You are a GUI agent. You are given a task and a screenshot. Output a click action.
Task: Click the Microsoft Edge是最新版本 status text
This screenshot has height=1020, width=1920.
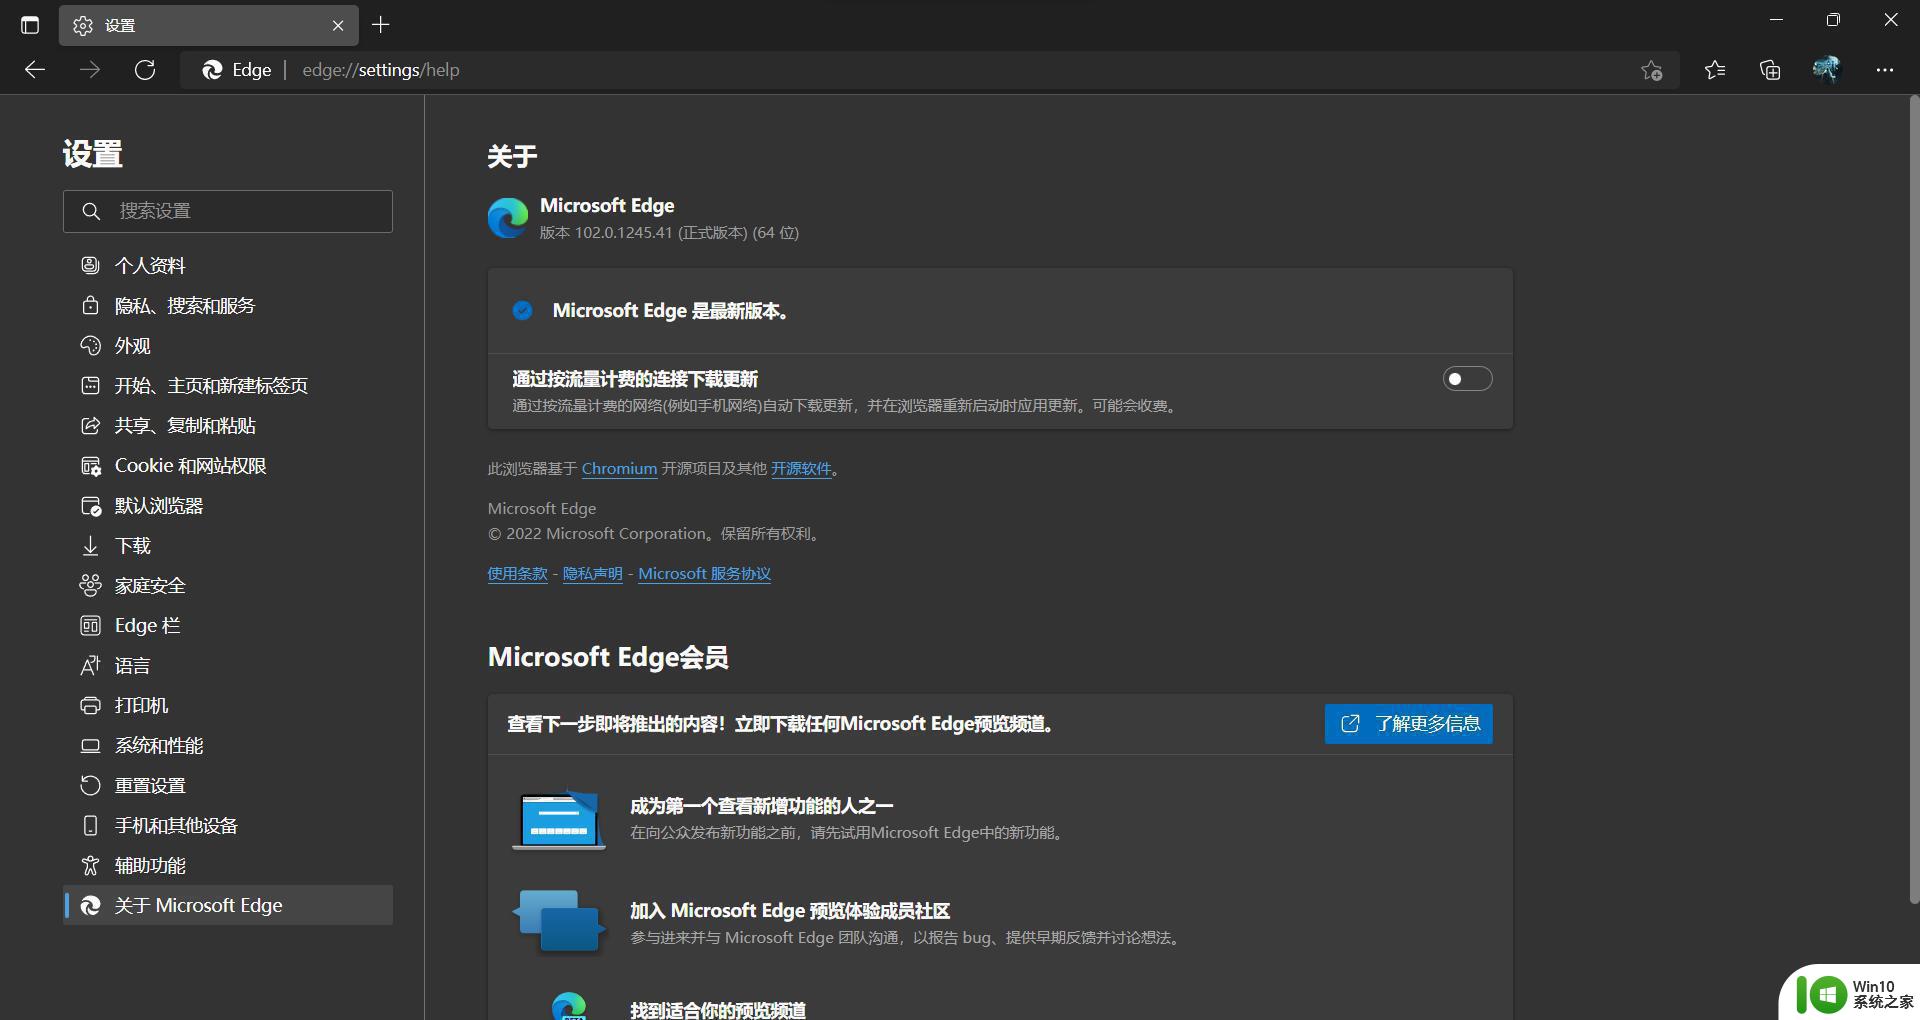(x=672, y=311)
